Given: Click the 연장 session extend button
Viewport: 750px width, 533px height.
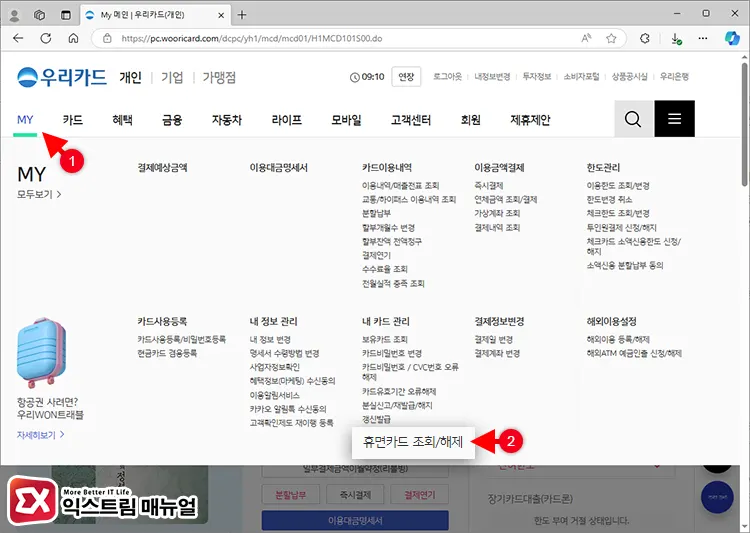Looking at the screenshot, I should coord(406,77).
